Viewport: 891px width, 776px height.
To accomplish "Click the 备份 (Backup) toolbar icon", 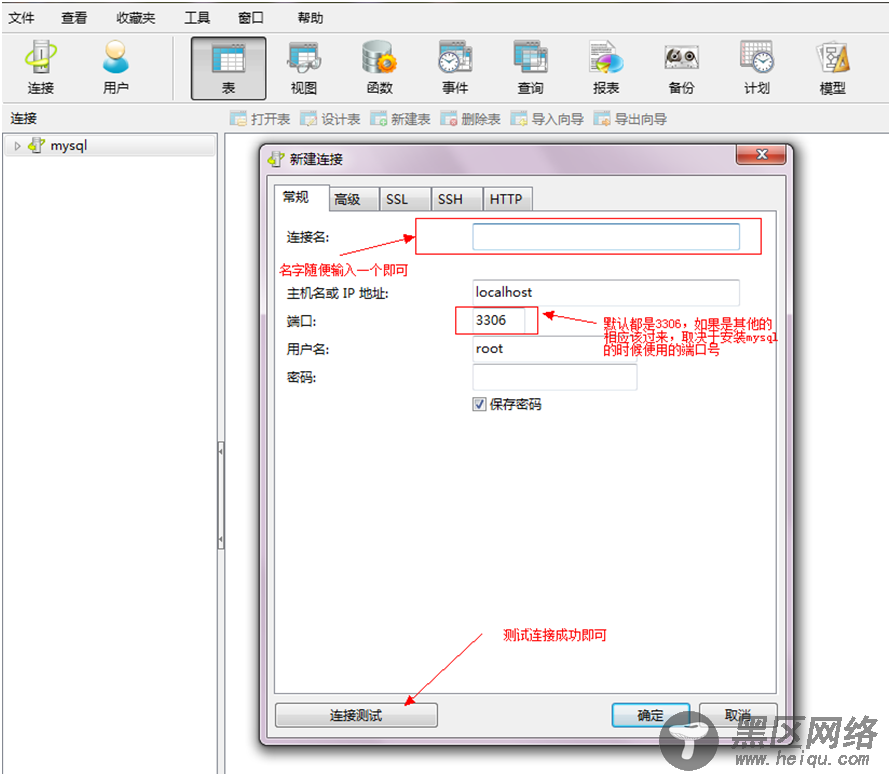I will pyautogui.click(x=681, y=68).
